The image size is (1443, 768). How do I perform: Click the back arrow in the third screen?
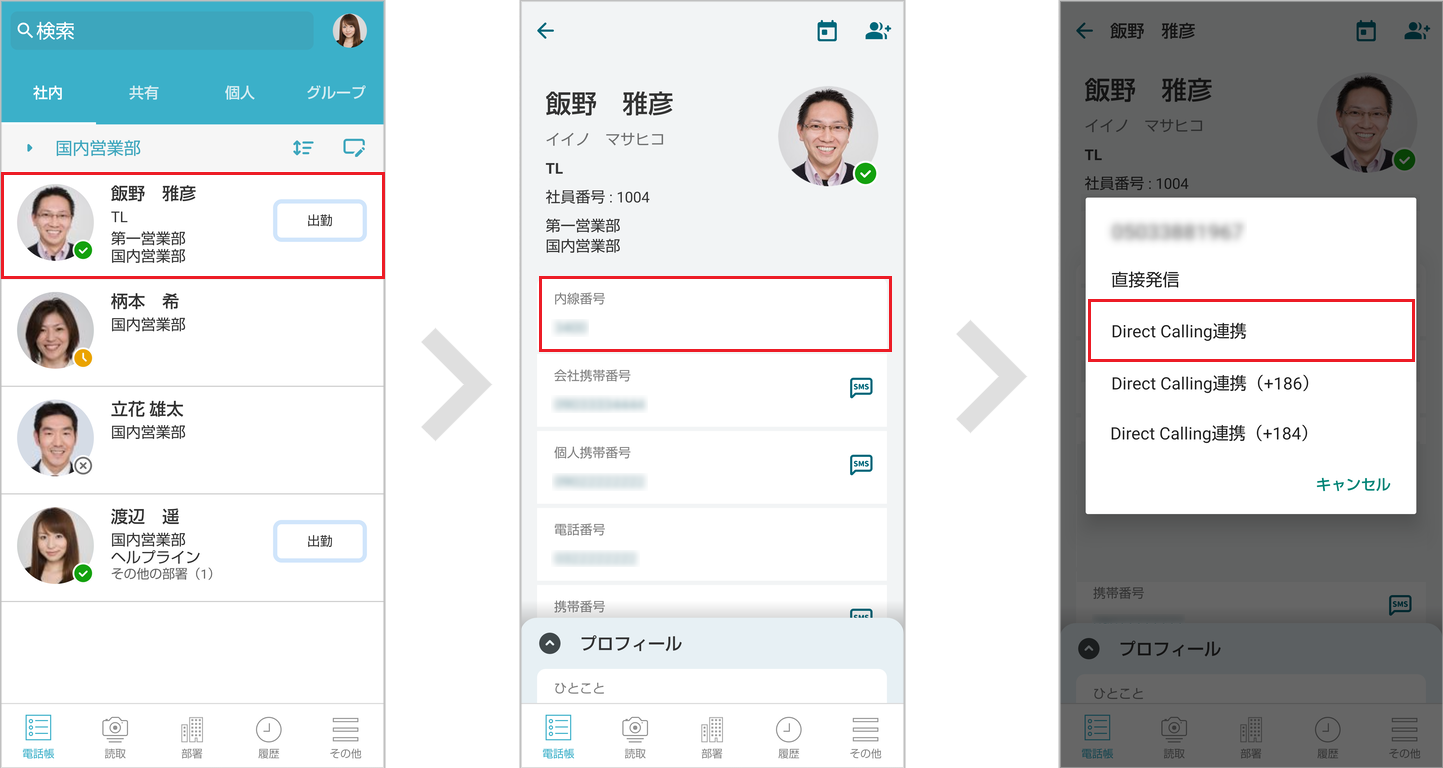(1084, 31)
